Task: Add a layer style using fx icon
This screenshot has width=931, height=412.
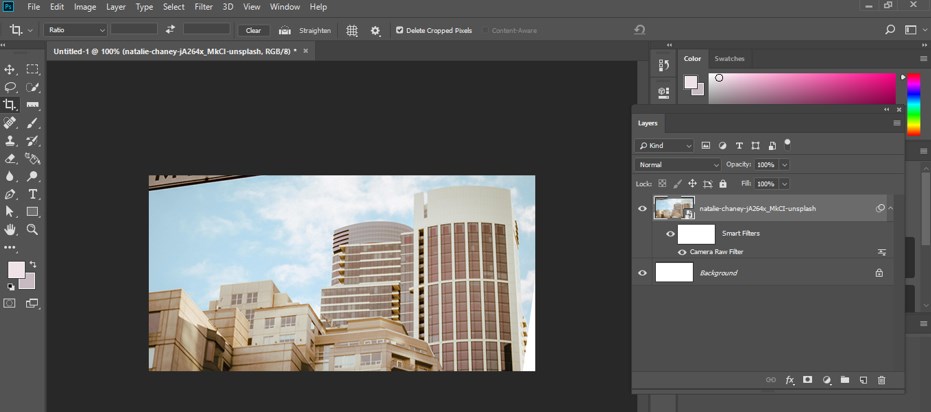Action: [789, 380]
